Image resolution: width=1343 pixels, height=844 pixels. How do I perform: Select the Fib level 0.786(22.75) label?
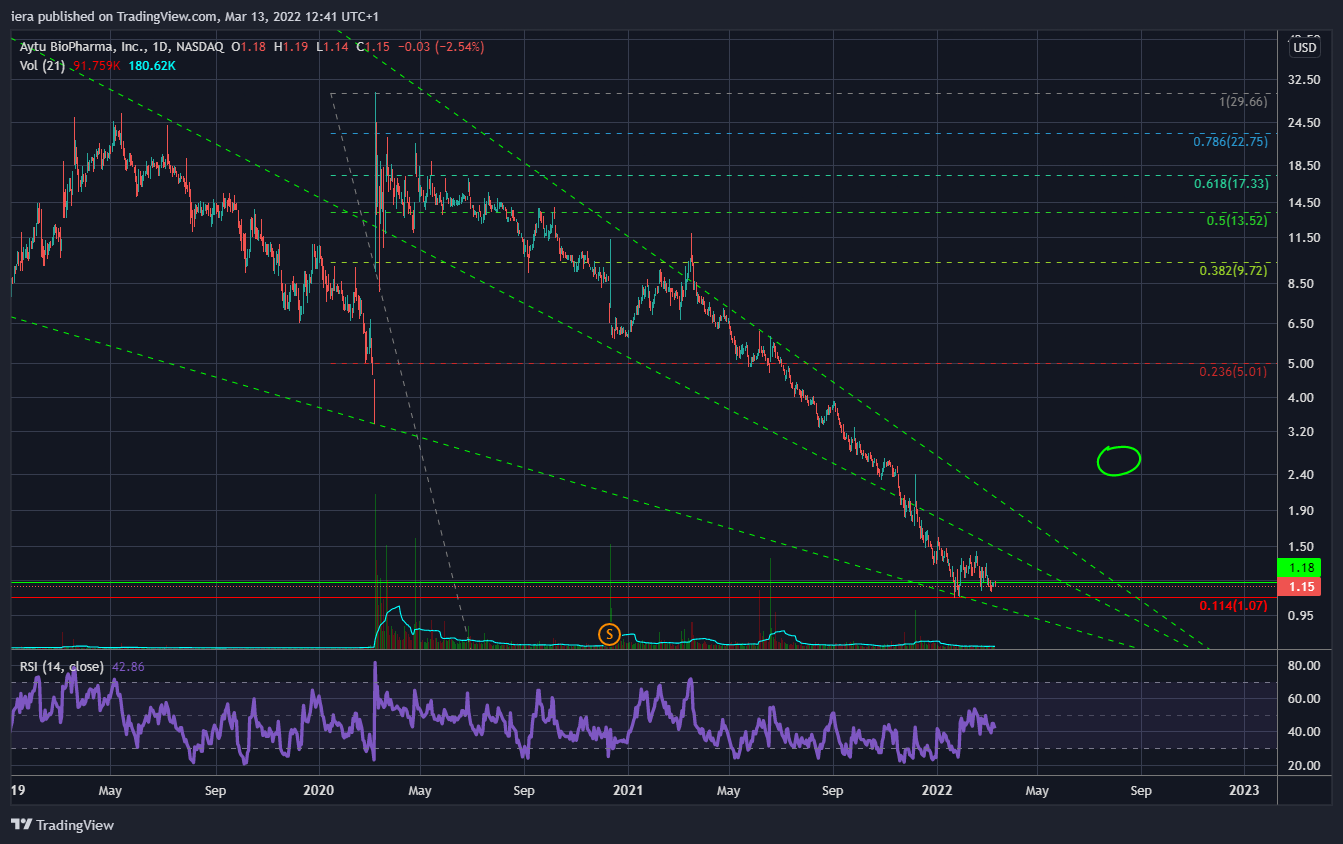[1230, 141]
